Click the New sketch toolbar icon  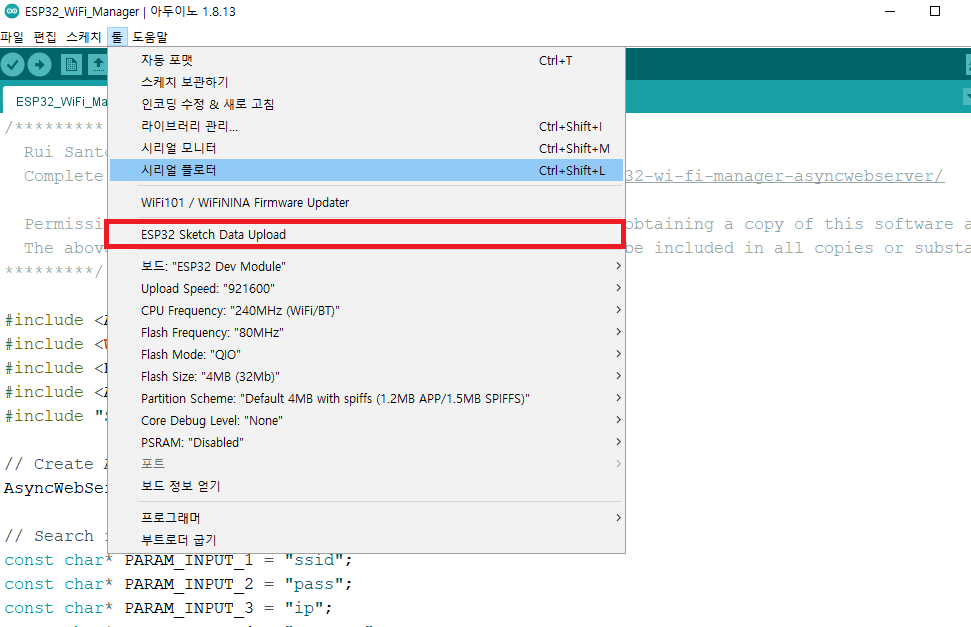coord(71,64)
